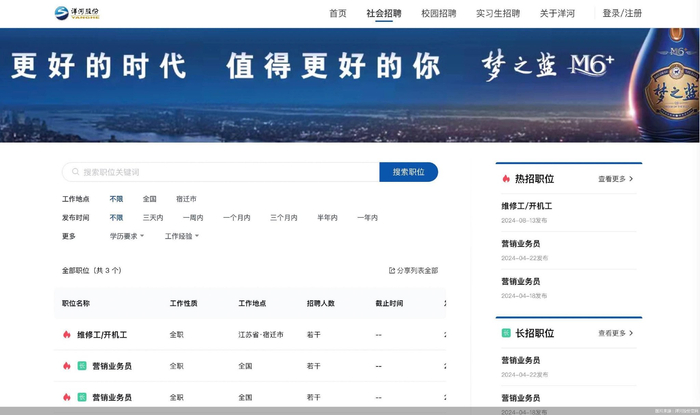Open 校园招聘 navigation tab

439,13
